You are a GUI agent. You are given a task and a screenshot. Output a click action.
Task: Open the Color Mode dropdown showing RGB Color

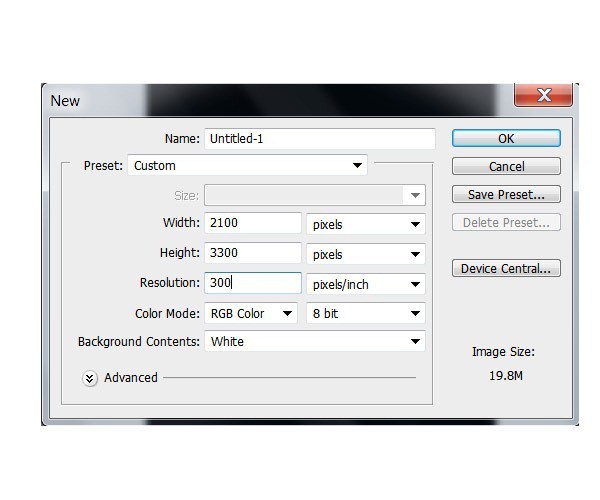coord(251,314)
